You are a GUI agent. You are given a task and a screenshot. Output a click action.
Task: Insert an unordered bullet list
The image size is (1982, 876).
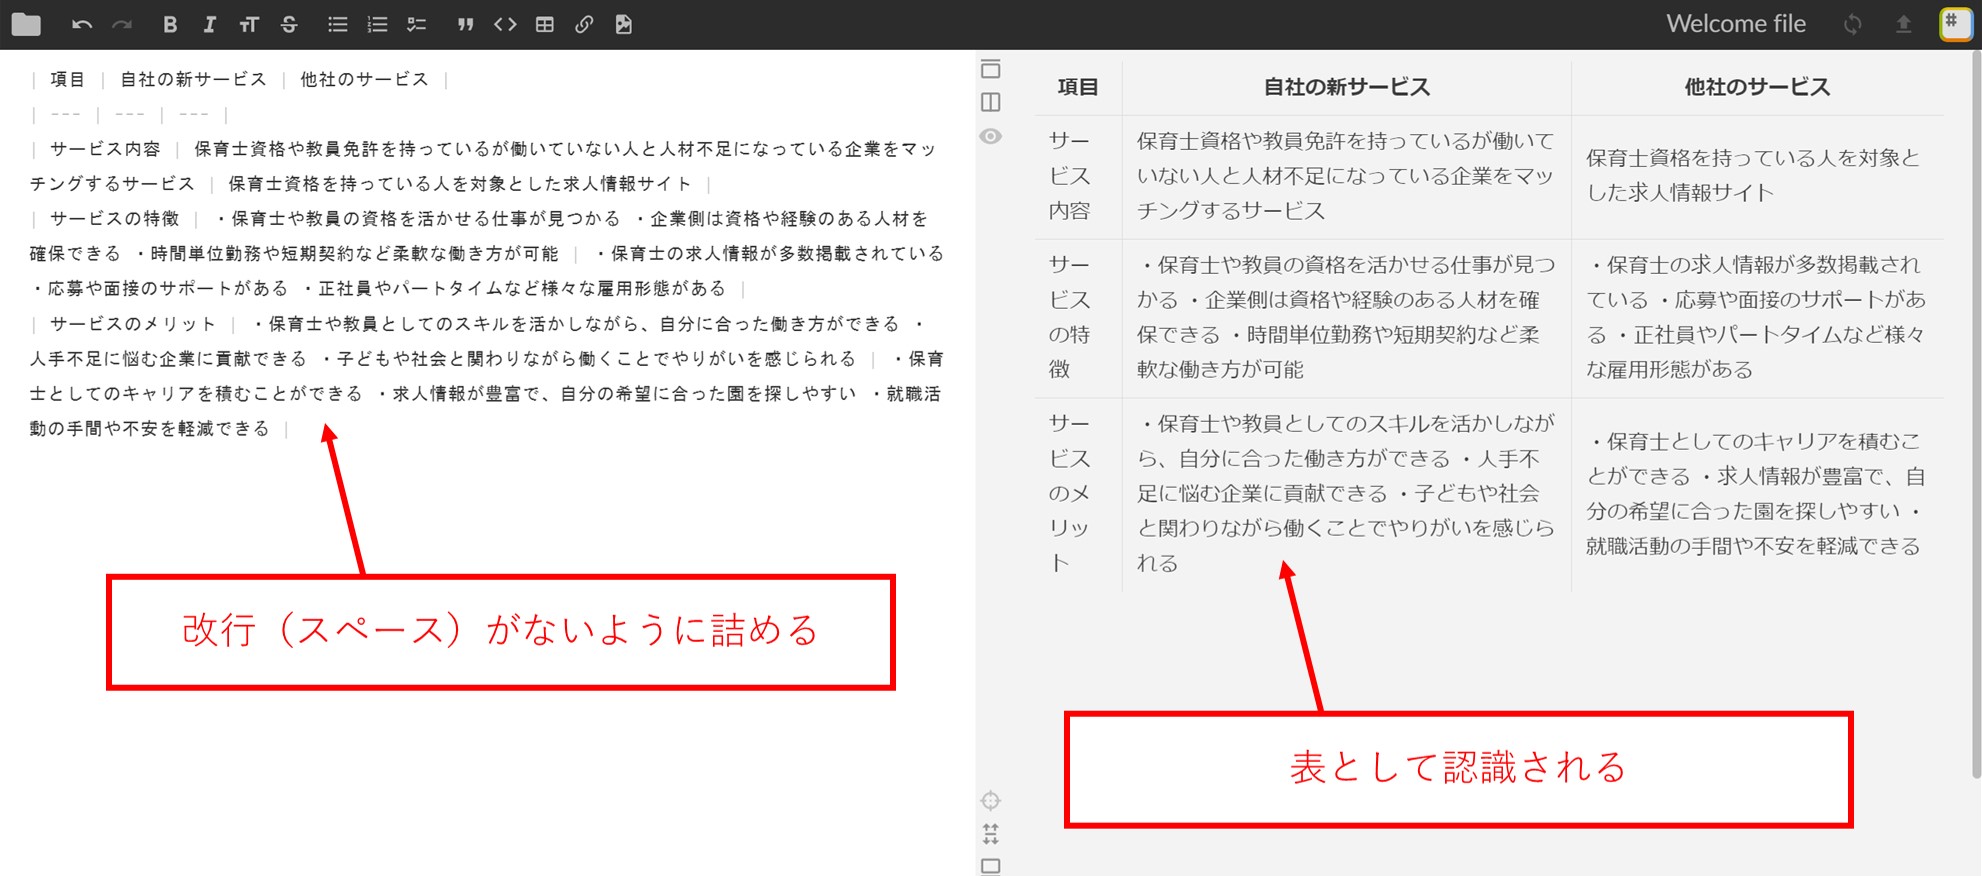(x=338, y=24)
